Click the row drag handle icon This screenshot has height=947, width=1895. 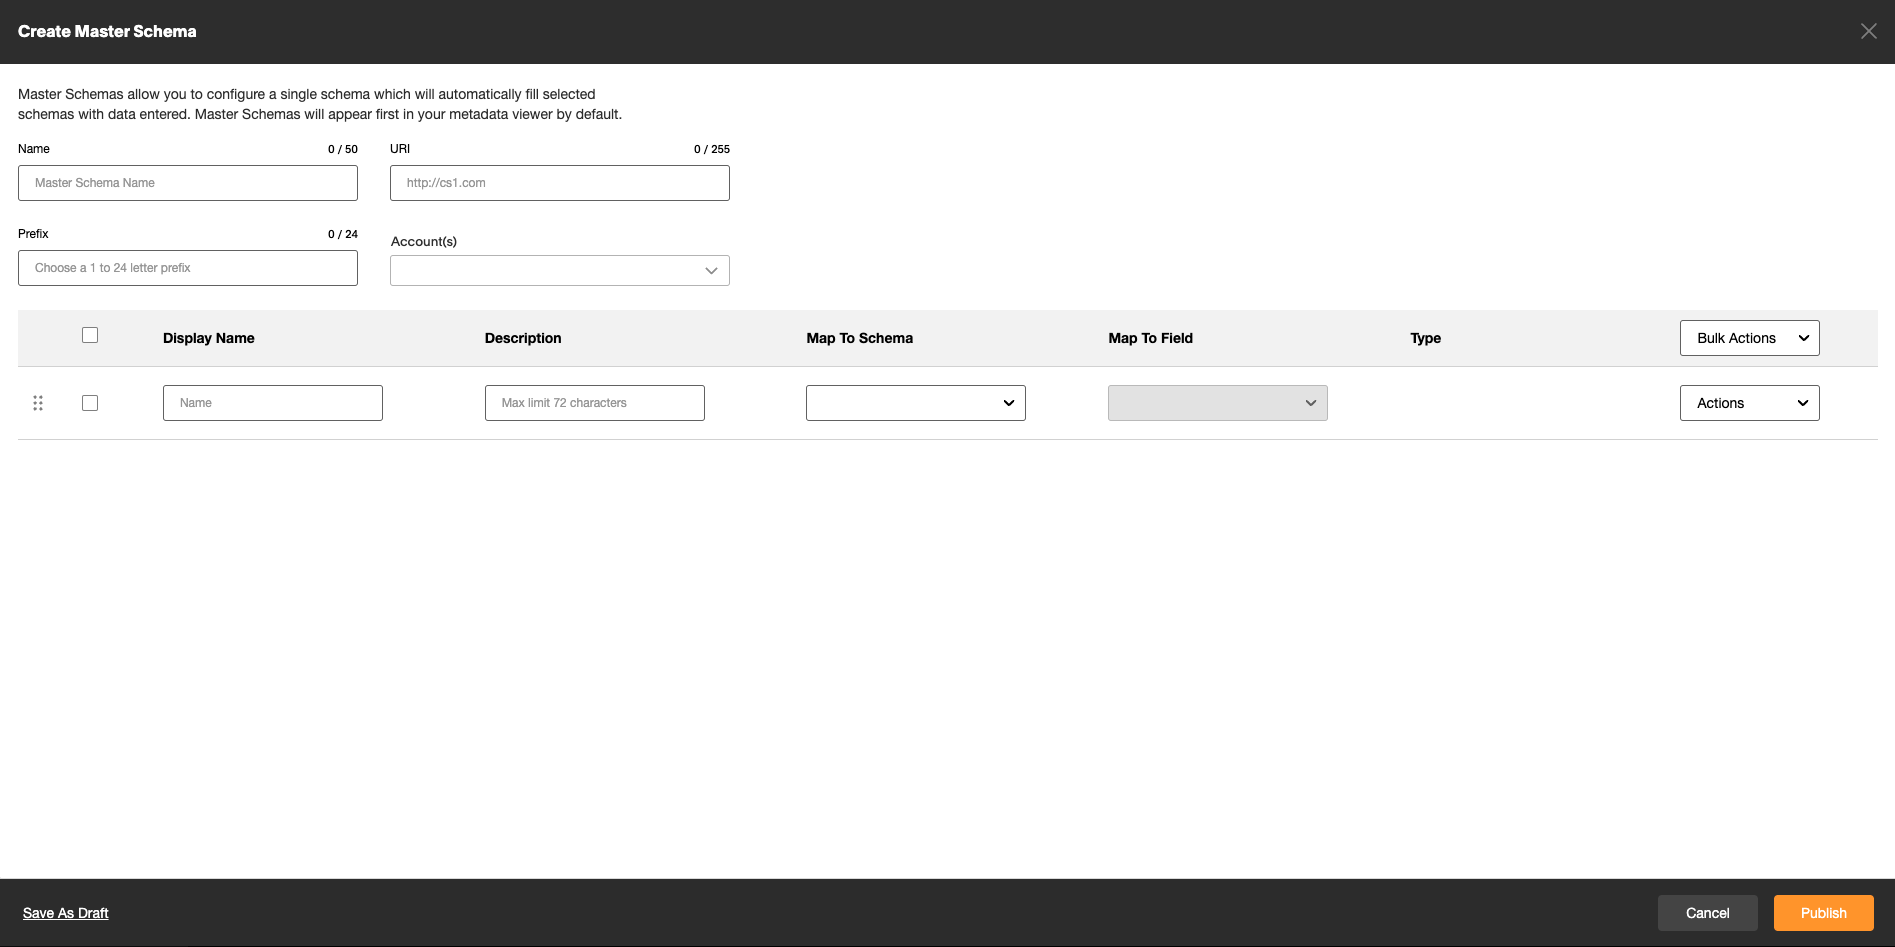(38, 403)
